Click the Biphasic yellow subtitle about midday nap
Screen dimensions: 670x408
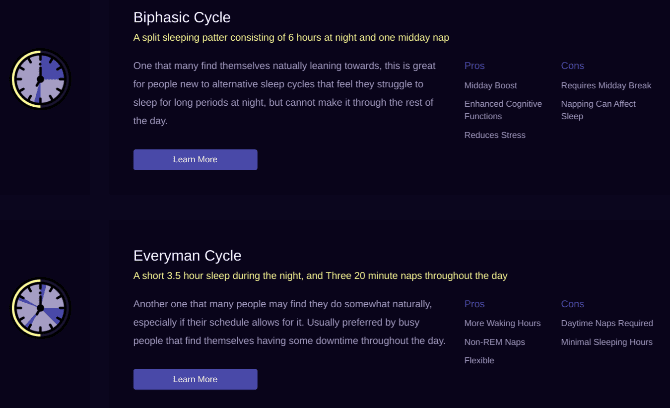click(x=291, y=38)
